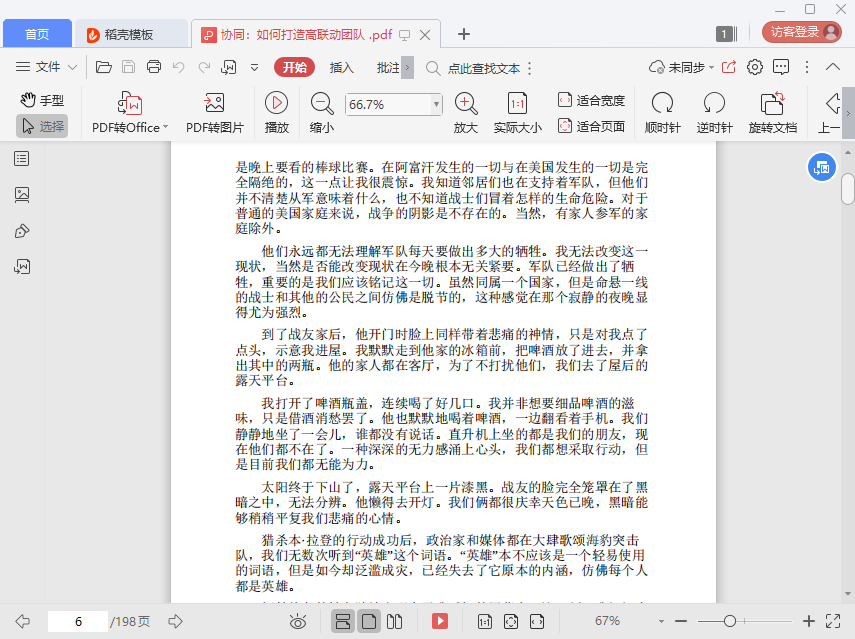Click the page number field showing 6
Viewport: 855px width, 639px height.
point(78,622)
